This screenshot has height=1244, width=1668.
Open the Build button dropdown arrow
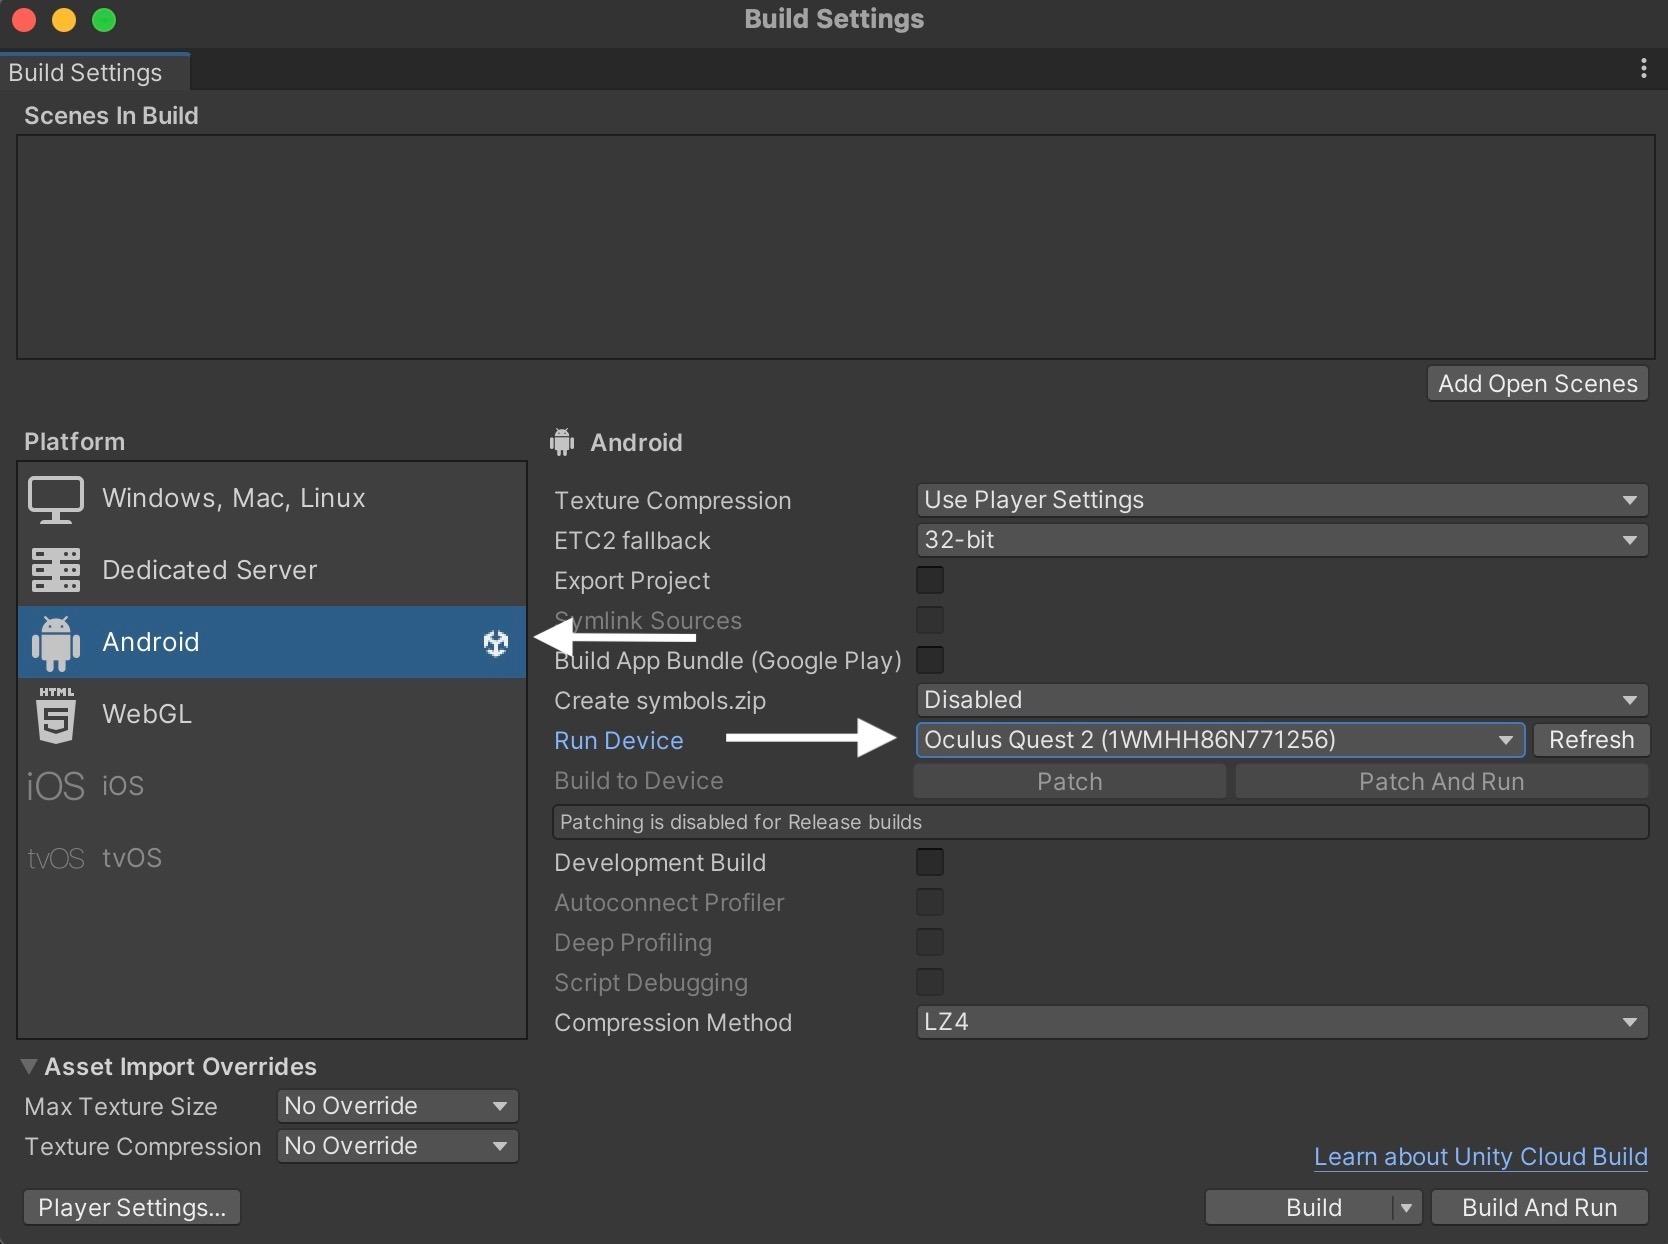(1406, 1208)
